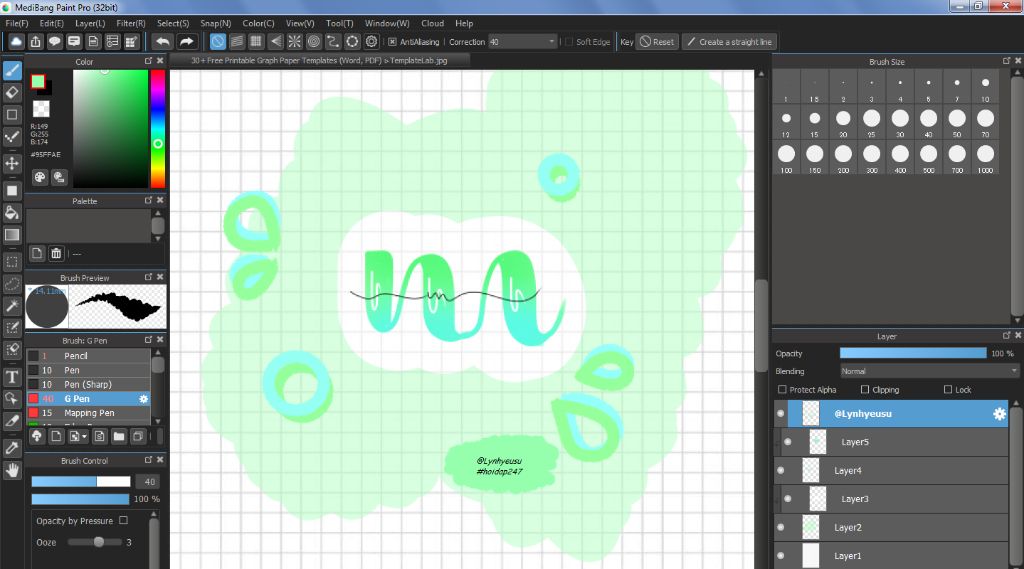The height and width of the screenshot is (569, 1024).
Task: Enable the Clipping checkbox
Action: pos(865,389)
